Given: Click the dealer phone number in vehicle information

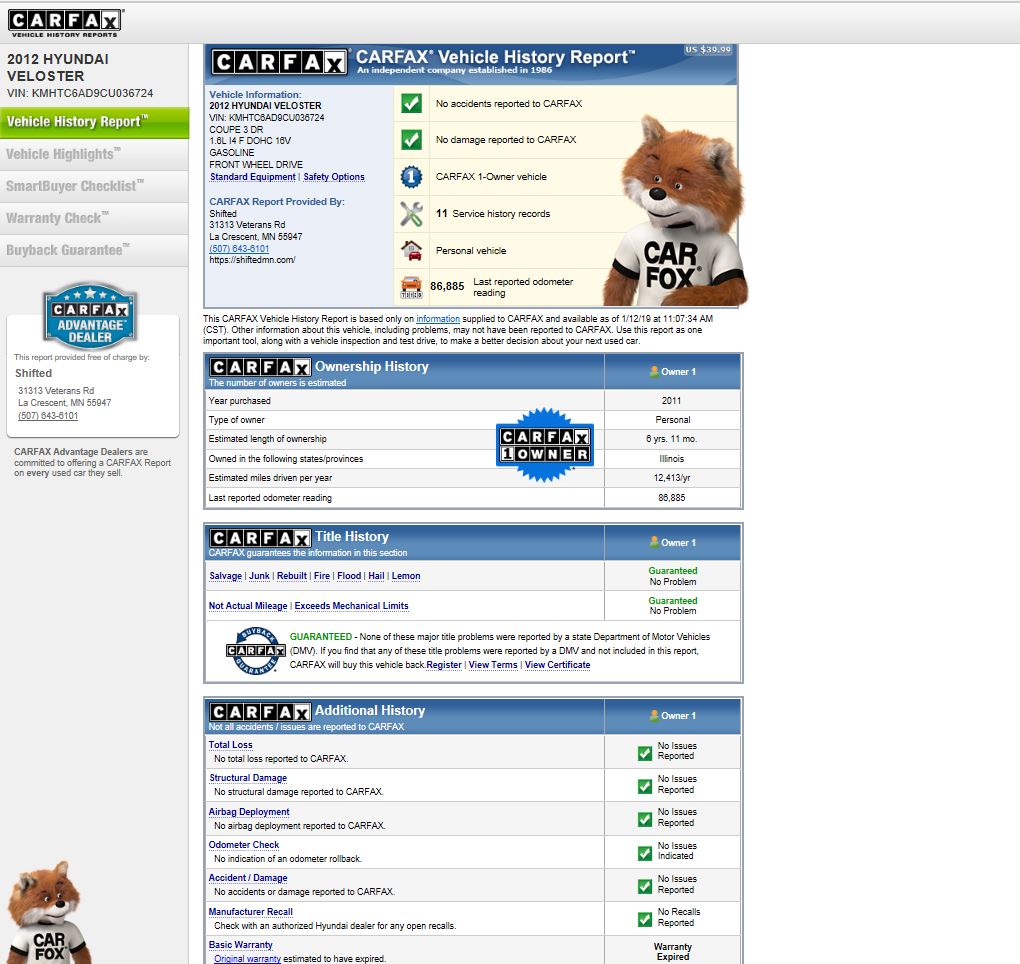Looking at the screenshot, I should point(239,248).
